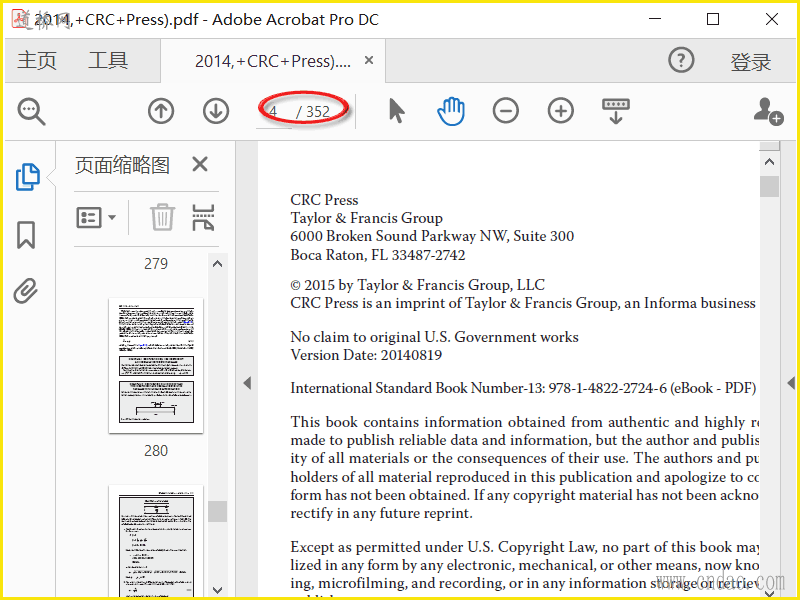This screenshot has width=800, height=600.
Task: Toggle the page thumbnails panel icon
Action: click(x=27, y=177)
